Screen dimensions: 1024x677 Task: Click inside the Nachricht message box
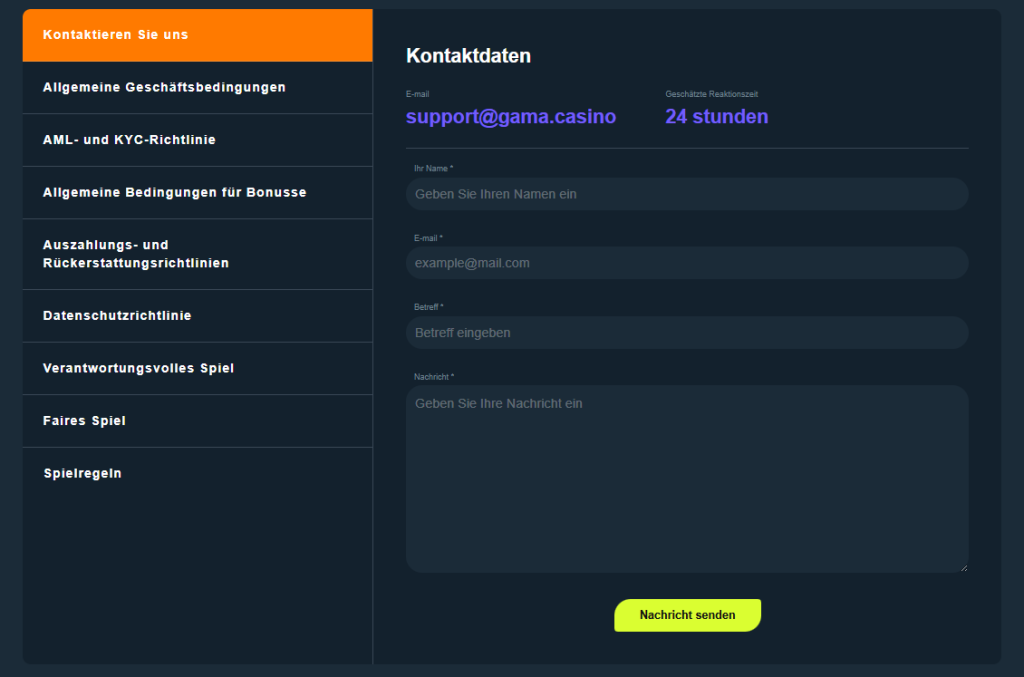[x=687, y=470]
